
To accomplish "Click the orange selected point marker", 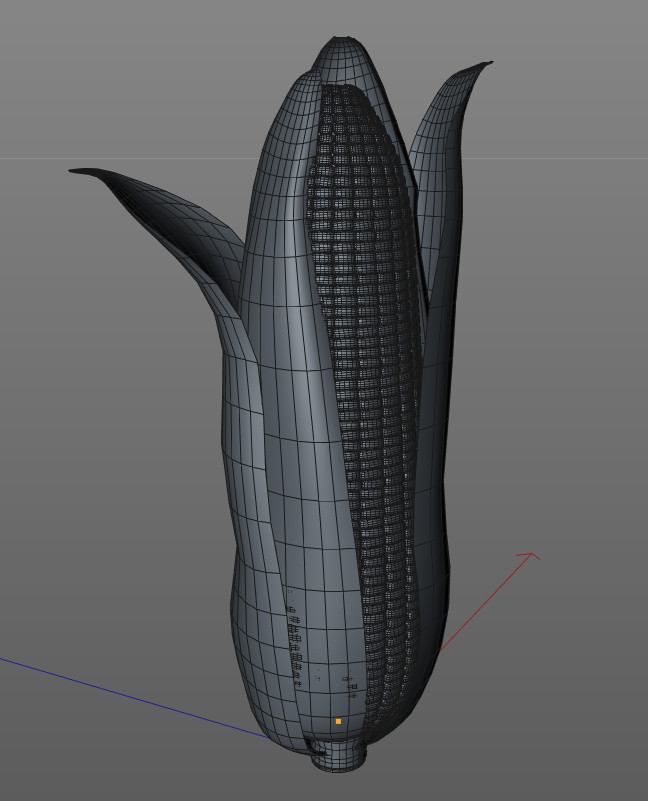I will pos(338,721).
